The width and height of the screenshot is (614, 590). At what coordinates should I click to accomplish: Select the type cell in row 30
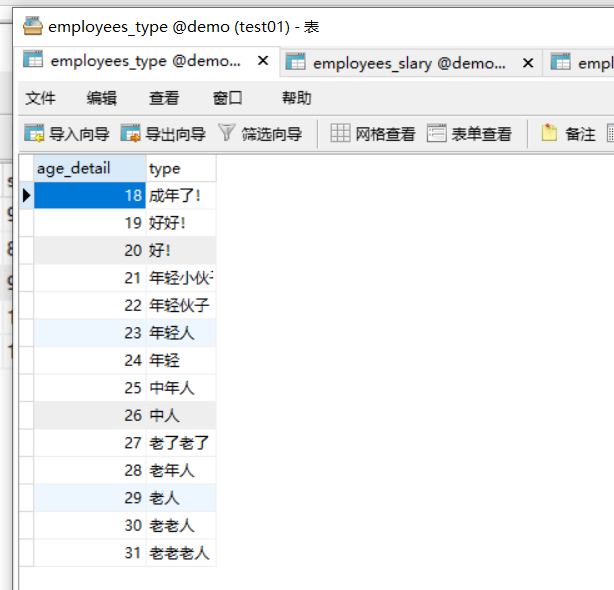pyautogui.click(x=181, y=525)
